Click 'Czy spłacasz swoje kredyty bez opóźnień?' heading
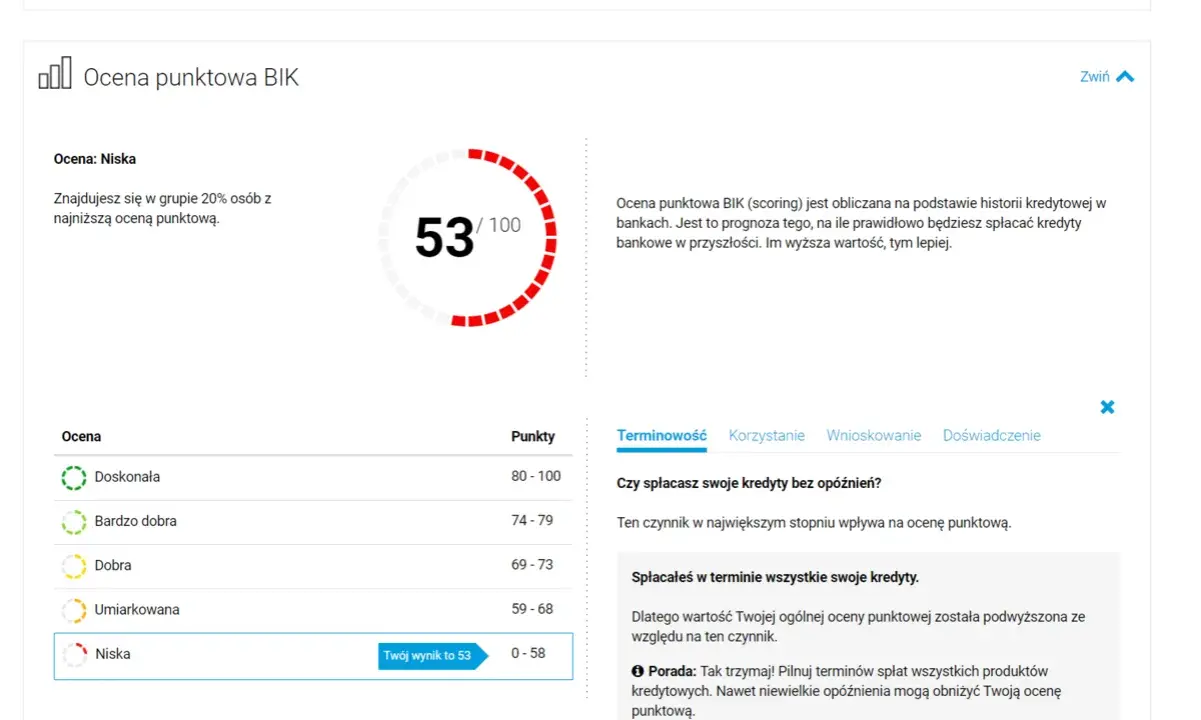The height and width of the screenshot is (720, 1201). coord(749,483)
